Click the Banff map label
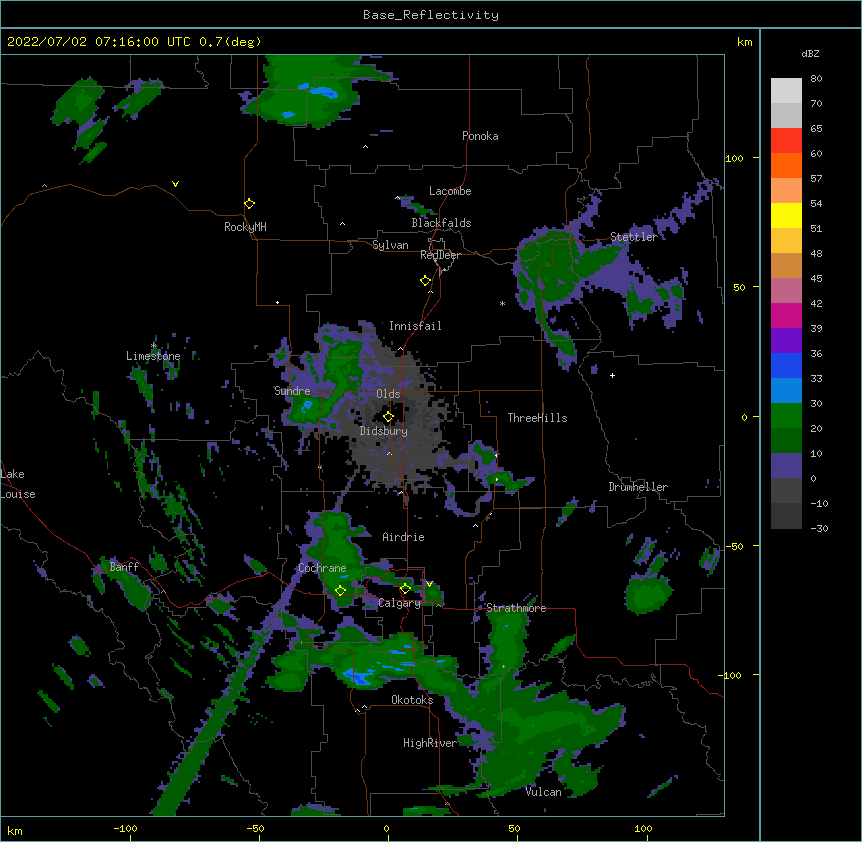 (124, 567)
